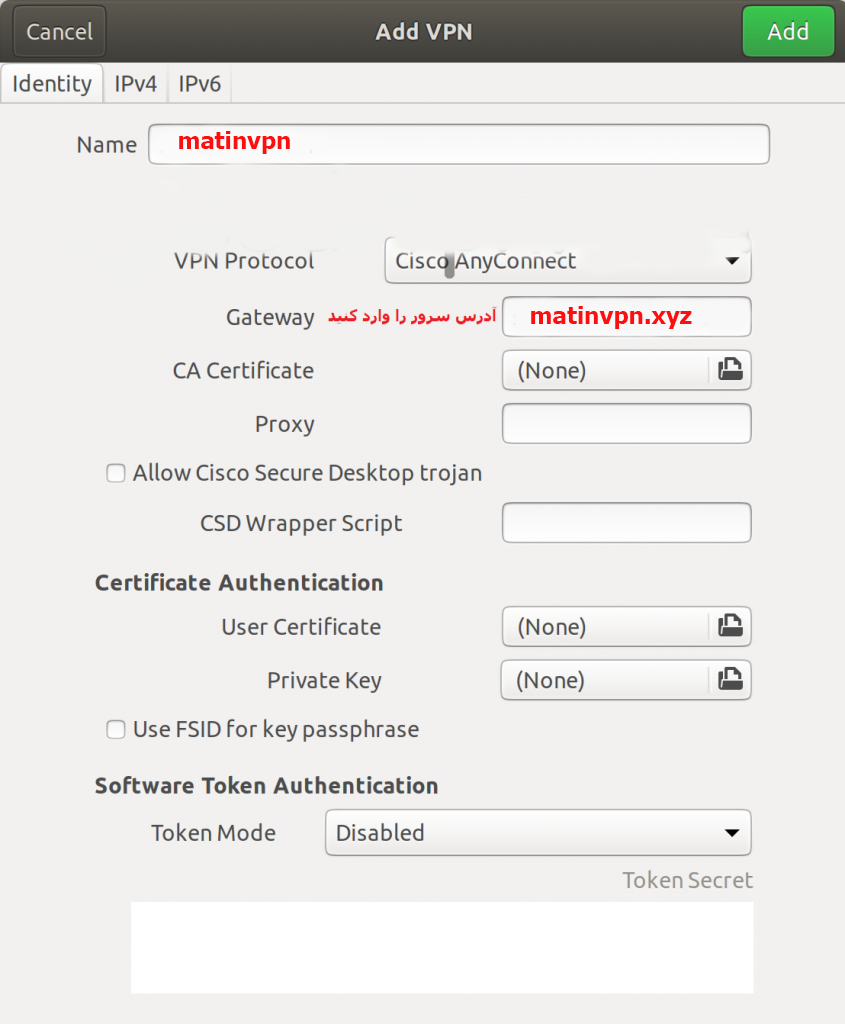Click the CSD Wrapper Script field

pos(626,523)
